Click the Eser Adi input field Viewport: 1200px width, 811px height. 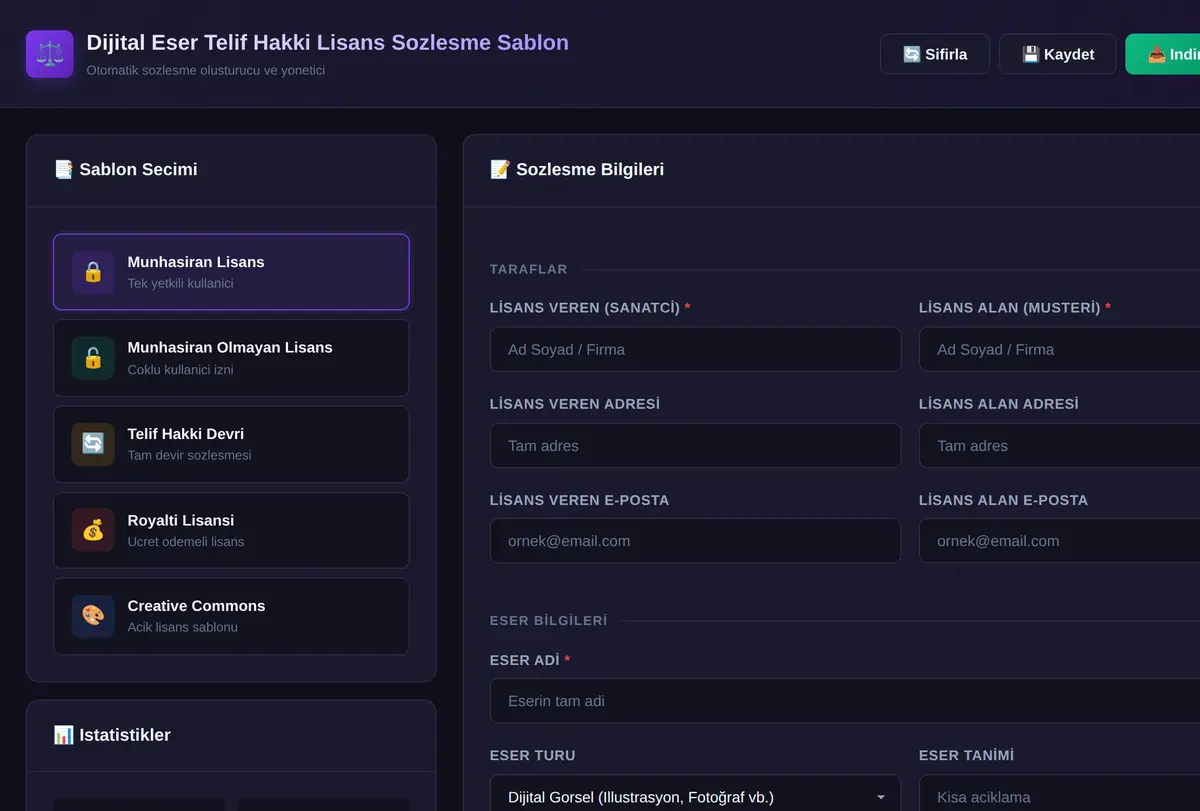click(x=845, y=701)
